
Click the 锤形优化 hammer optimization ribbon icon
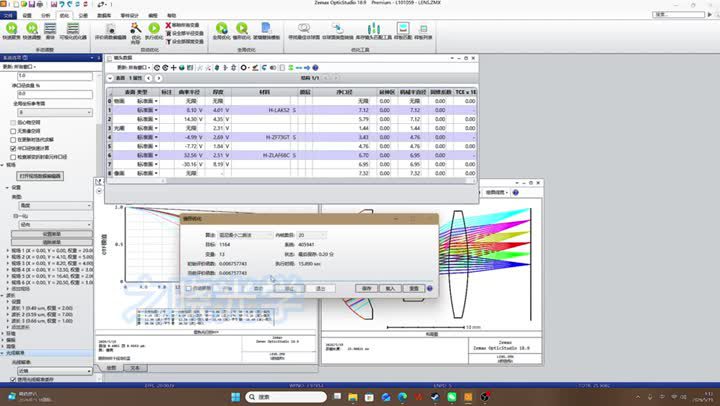(242, 28)
